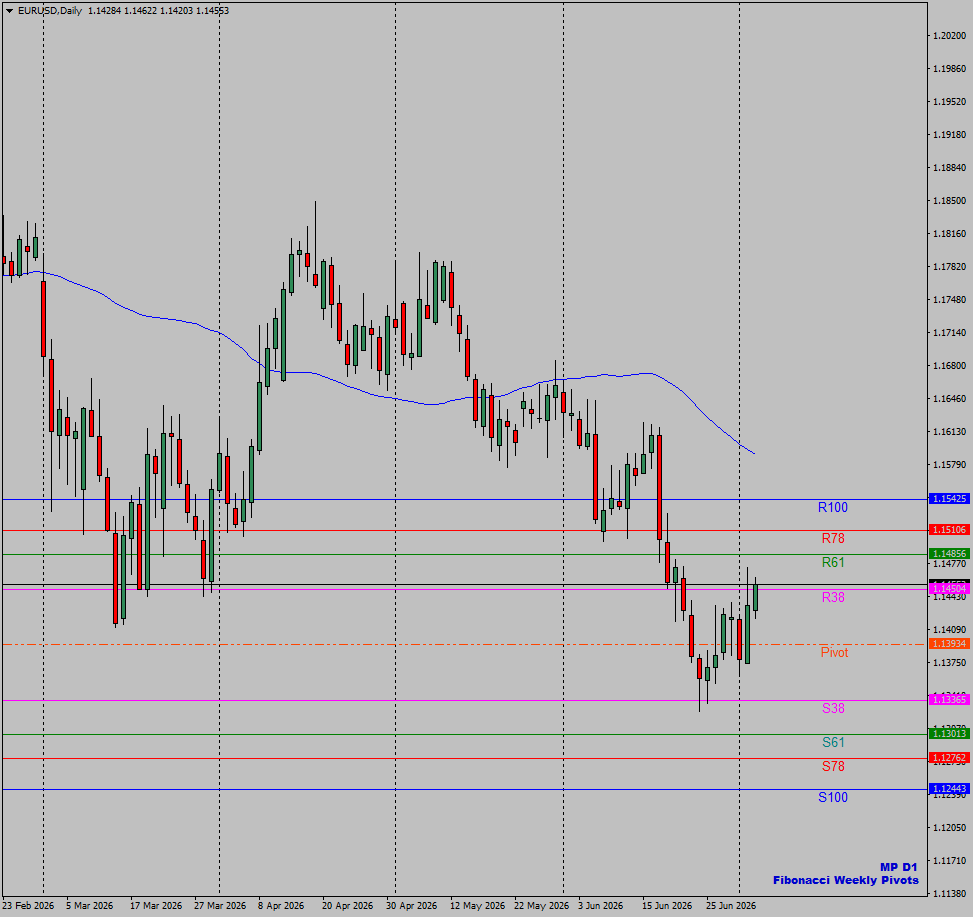Click the 12 May 2026 date on time axis
973x917 pixels.
tap(477, 906)
